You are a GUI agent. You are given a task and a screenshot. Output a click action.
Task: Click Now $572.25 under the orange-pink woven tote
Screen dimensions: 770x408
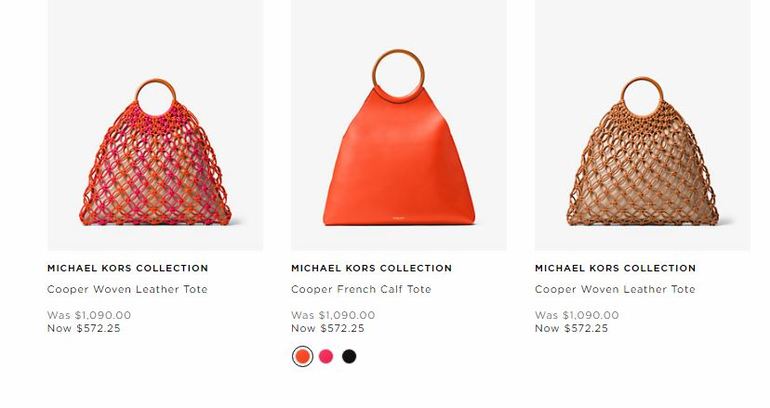tap(83, 328)
